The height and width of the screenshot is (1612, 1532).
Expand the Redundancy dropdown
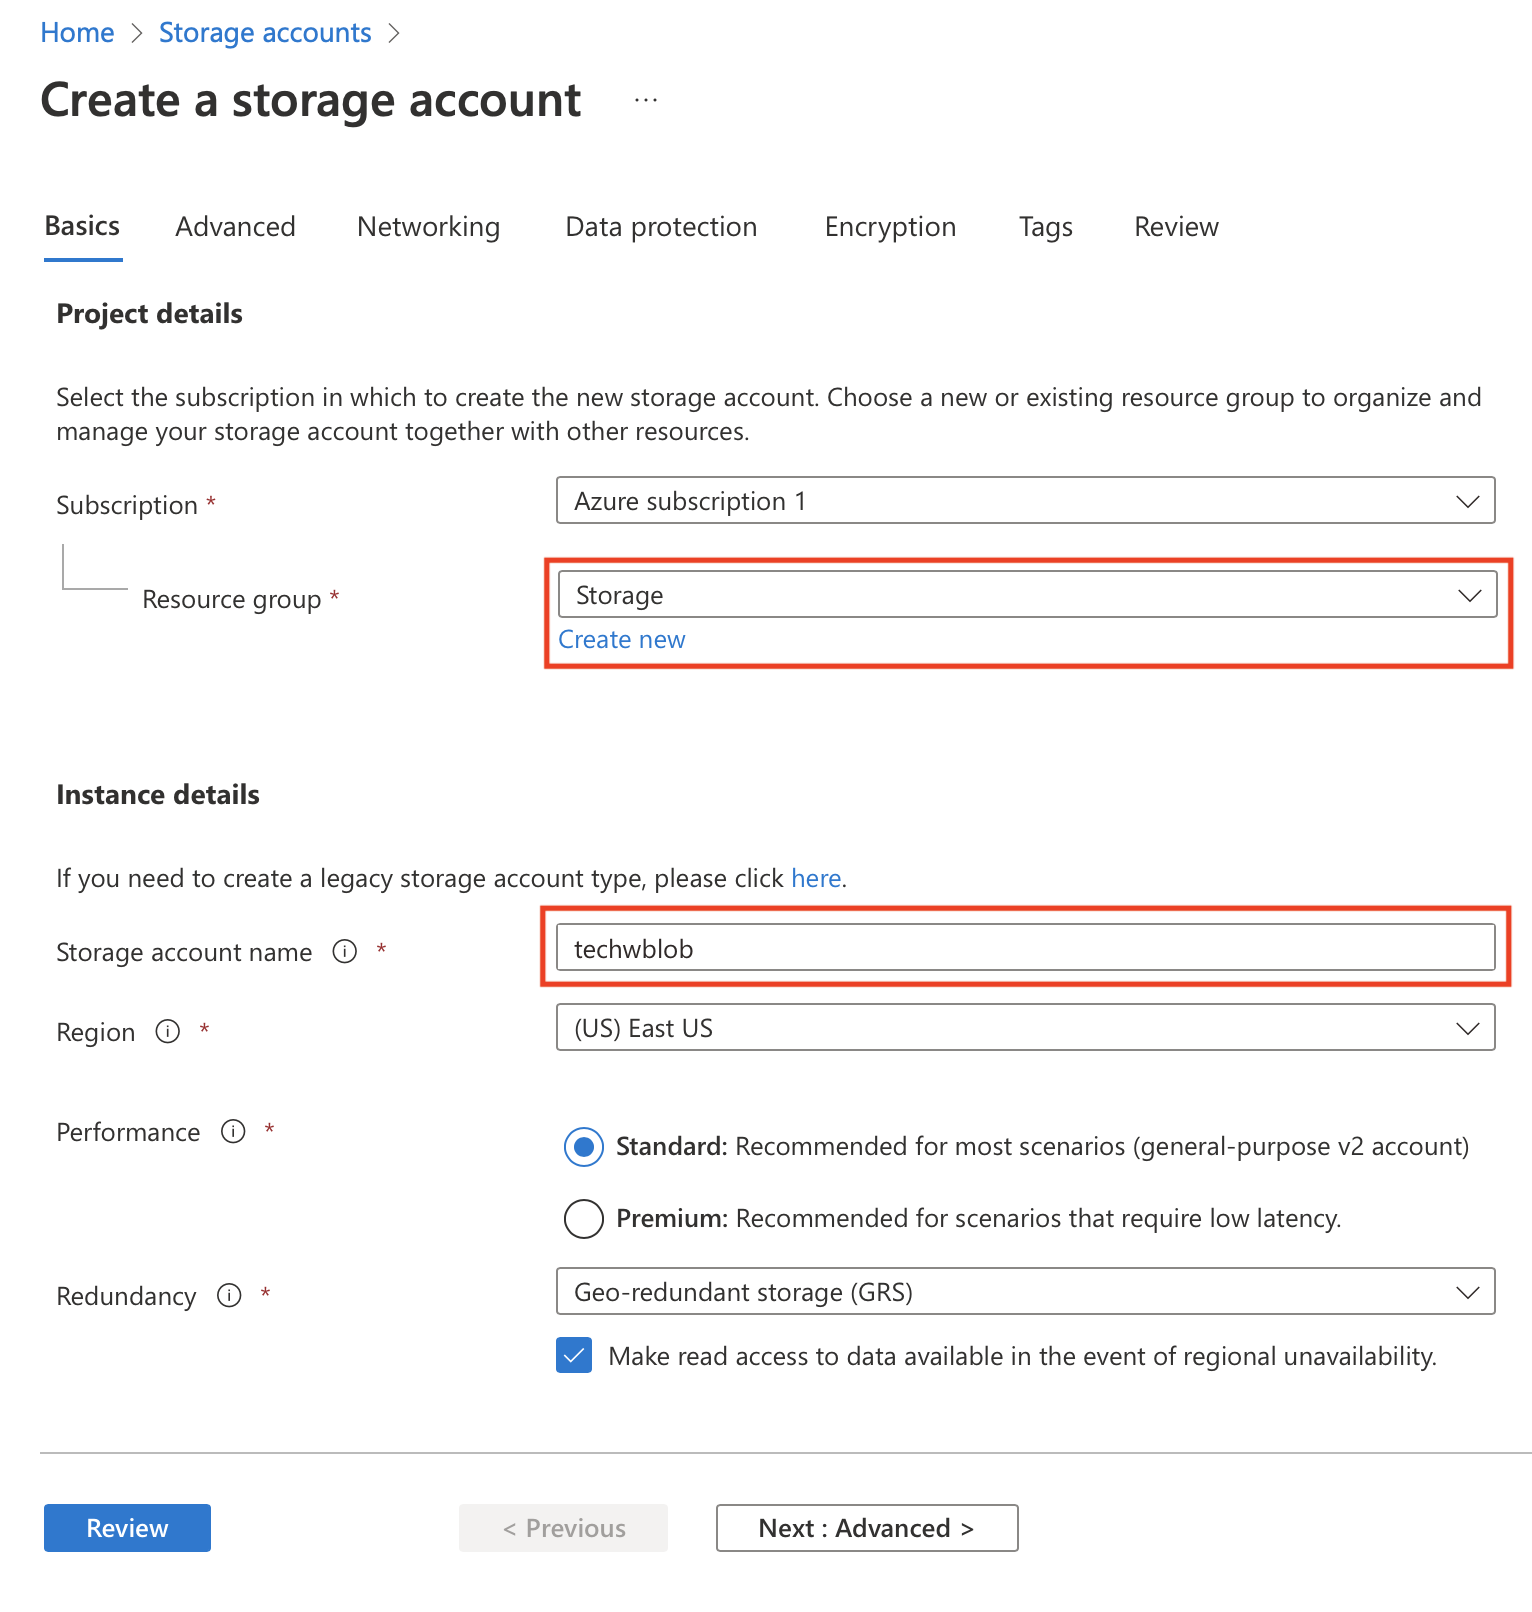tap(1025, 1292)
